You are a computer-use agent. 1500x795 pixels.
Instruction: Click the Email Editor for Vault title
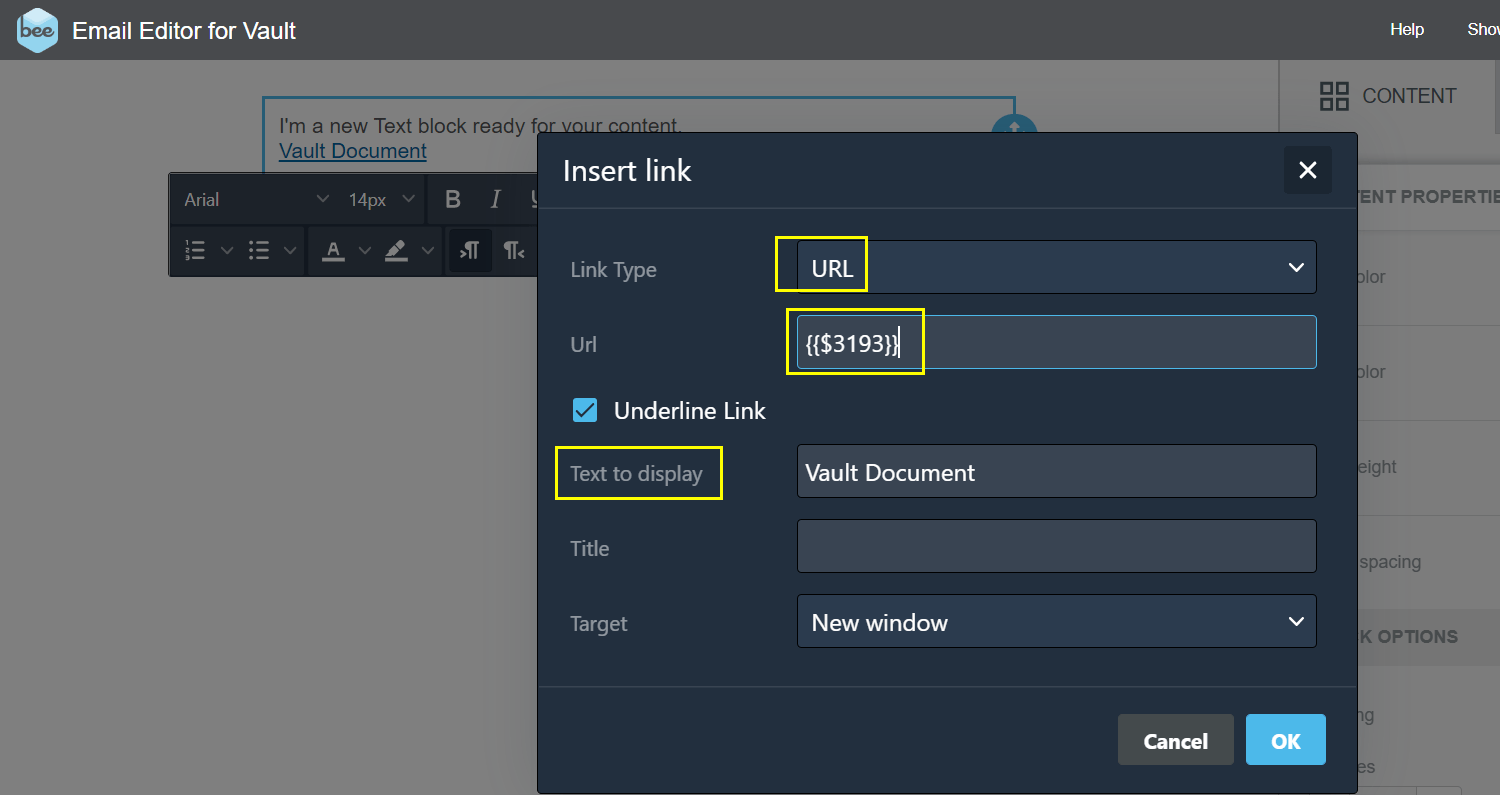(184, 30)
